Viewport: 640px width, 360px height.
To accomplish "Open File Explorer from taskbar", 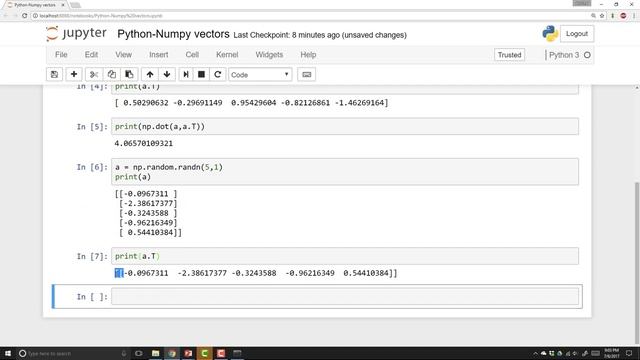I will click(156, 353).
